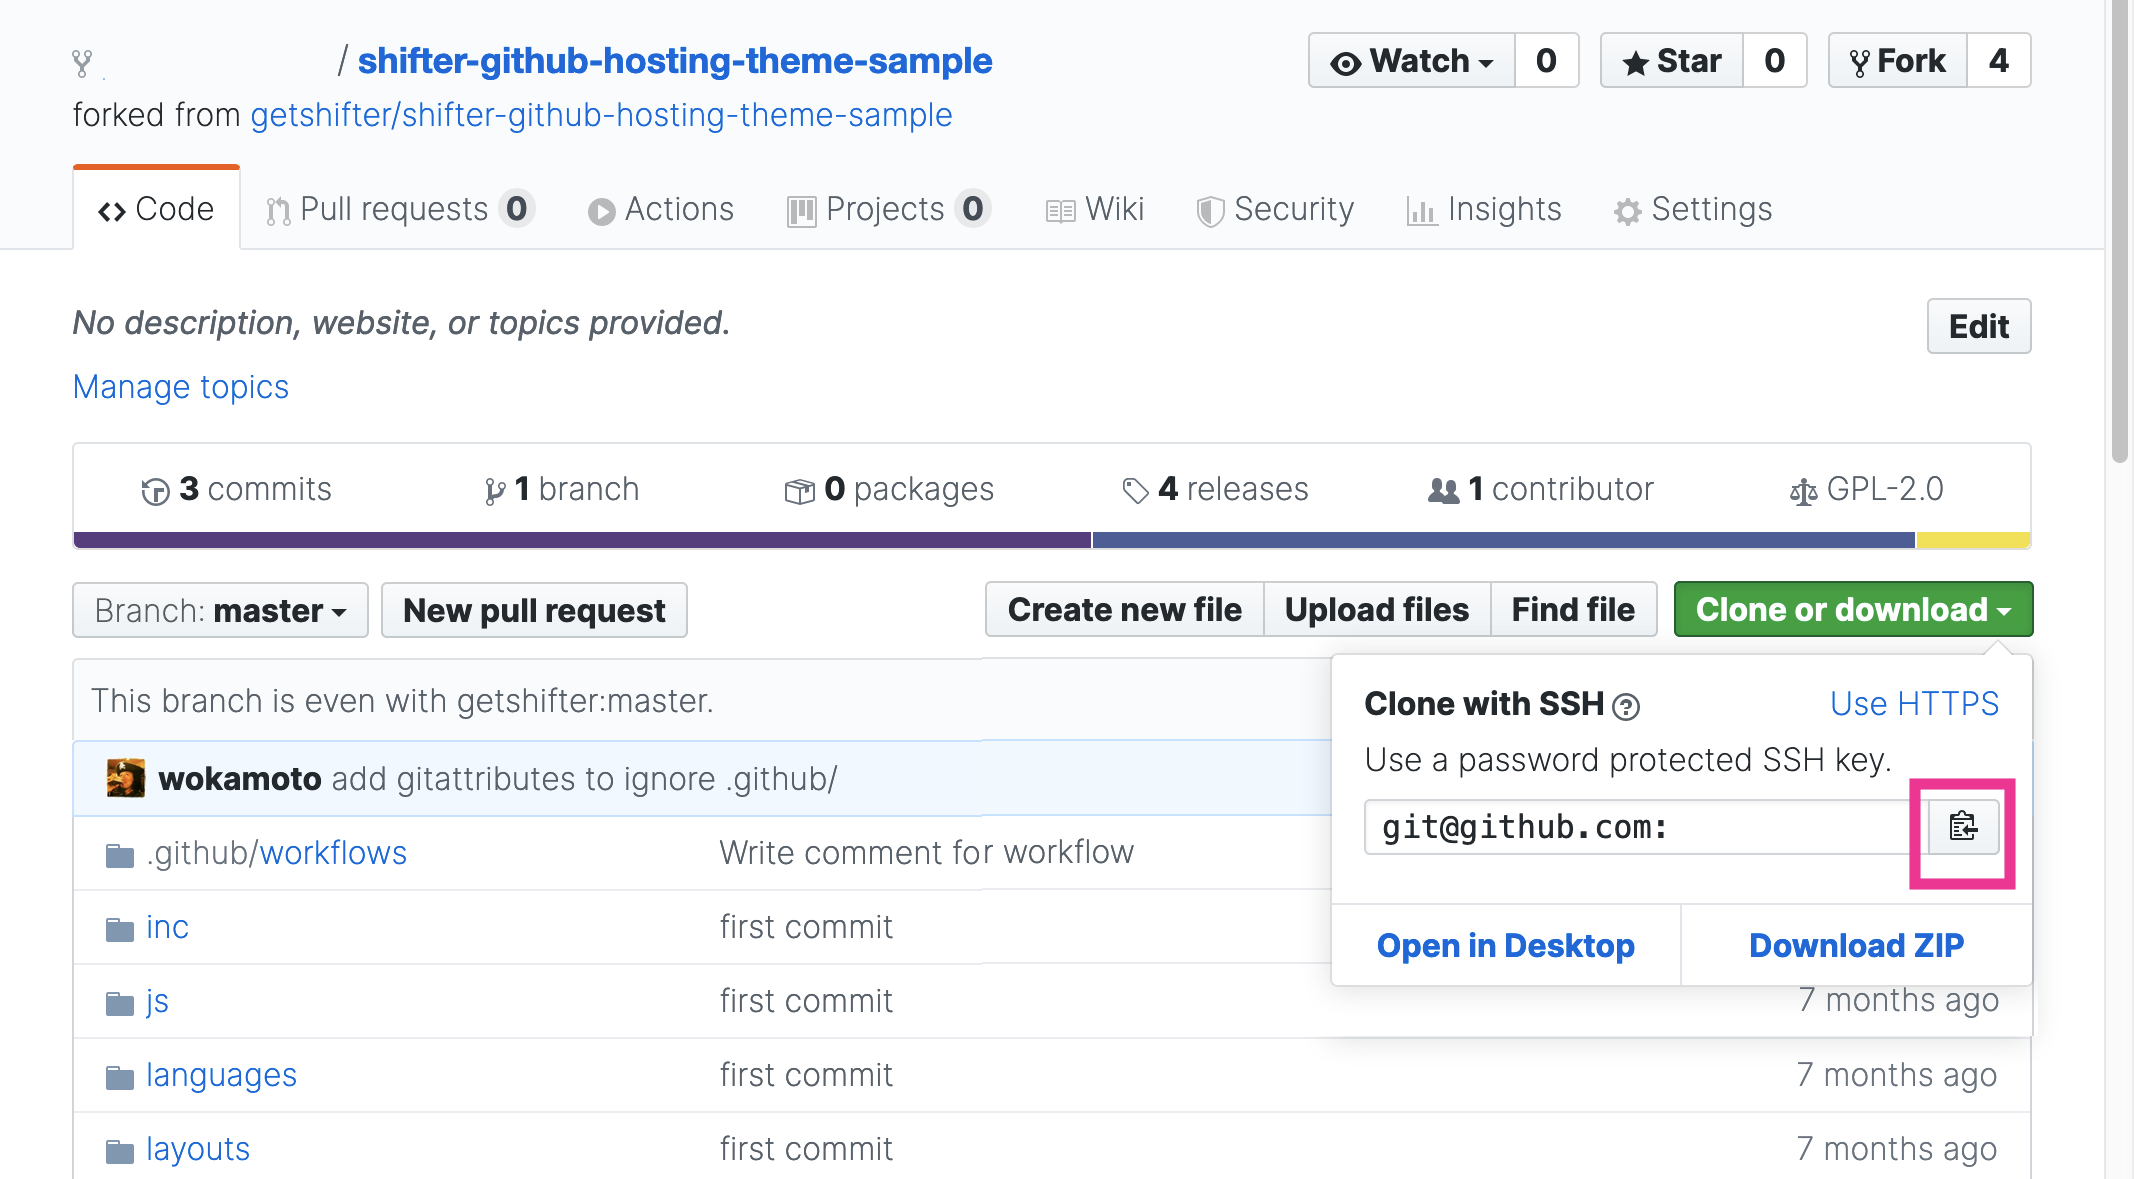View the 4 releases page

1215,489
